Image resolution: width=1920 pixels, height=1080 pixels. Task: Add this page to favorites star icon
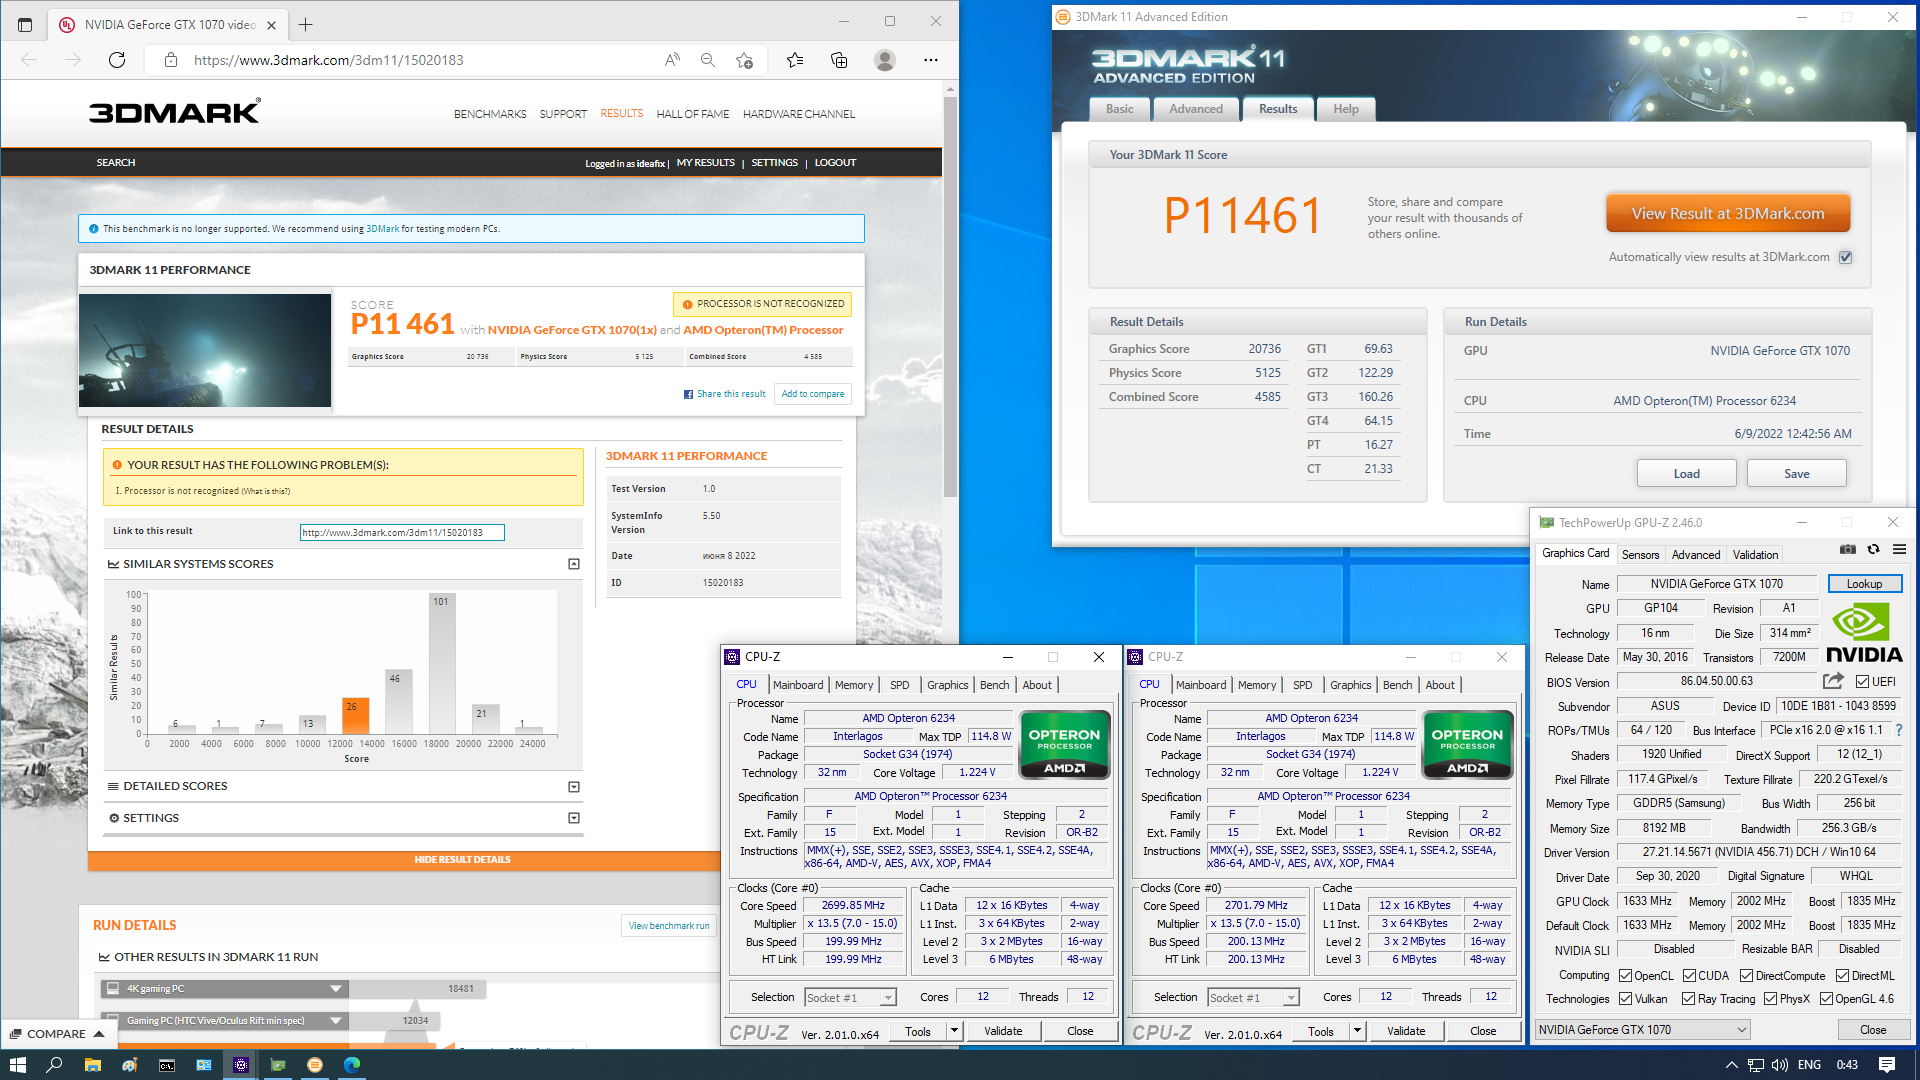point(744,60)
